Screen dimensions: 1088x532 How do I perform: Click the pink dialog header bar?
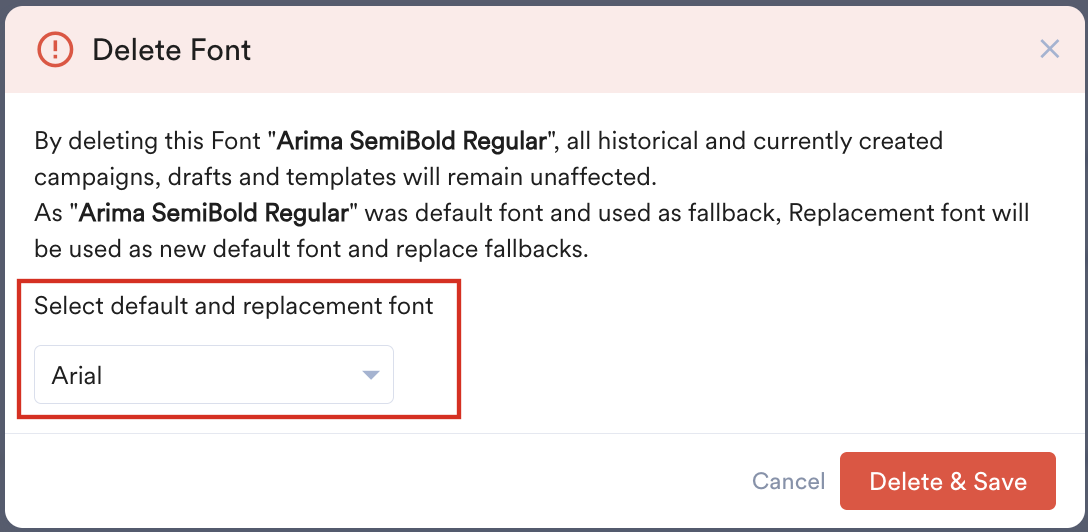[600, 50]
